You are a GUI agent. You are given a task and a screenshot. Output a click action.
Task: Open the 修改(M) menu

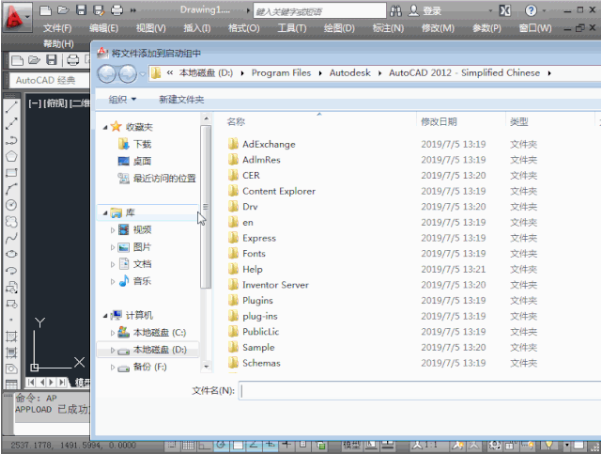pos(438,28)
